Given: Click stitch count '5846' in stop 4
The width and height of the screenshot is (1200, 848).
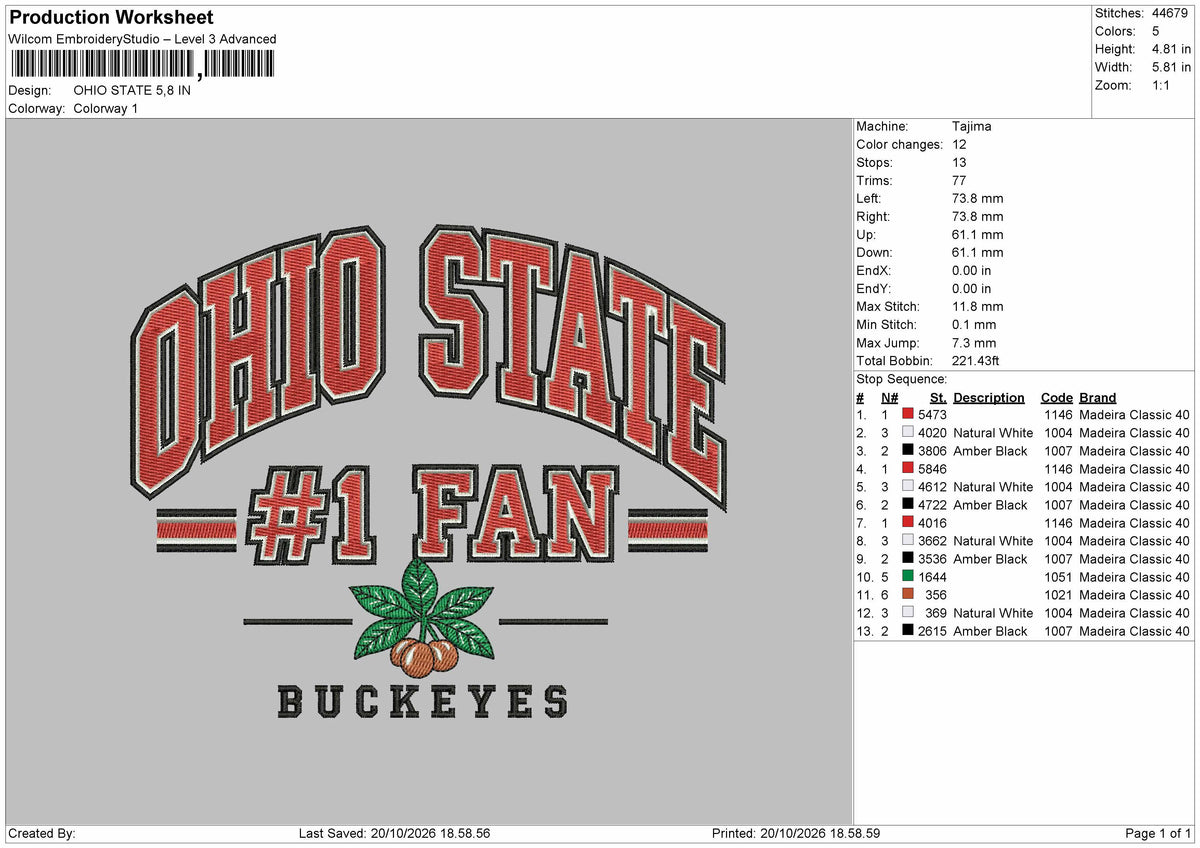Looking at the screenshot, I should point(932,469).
